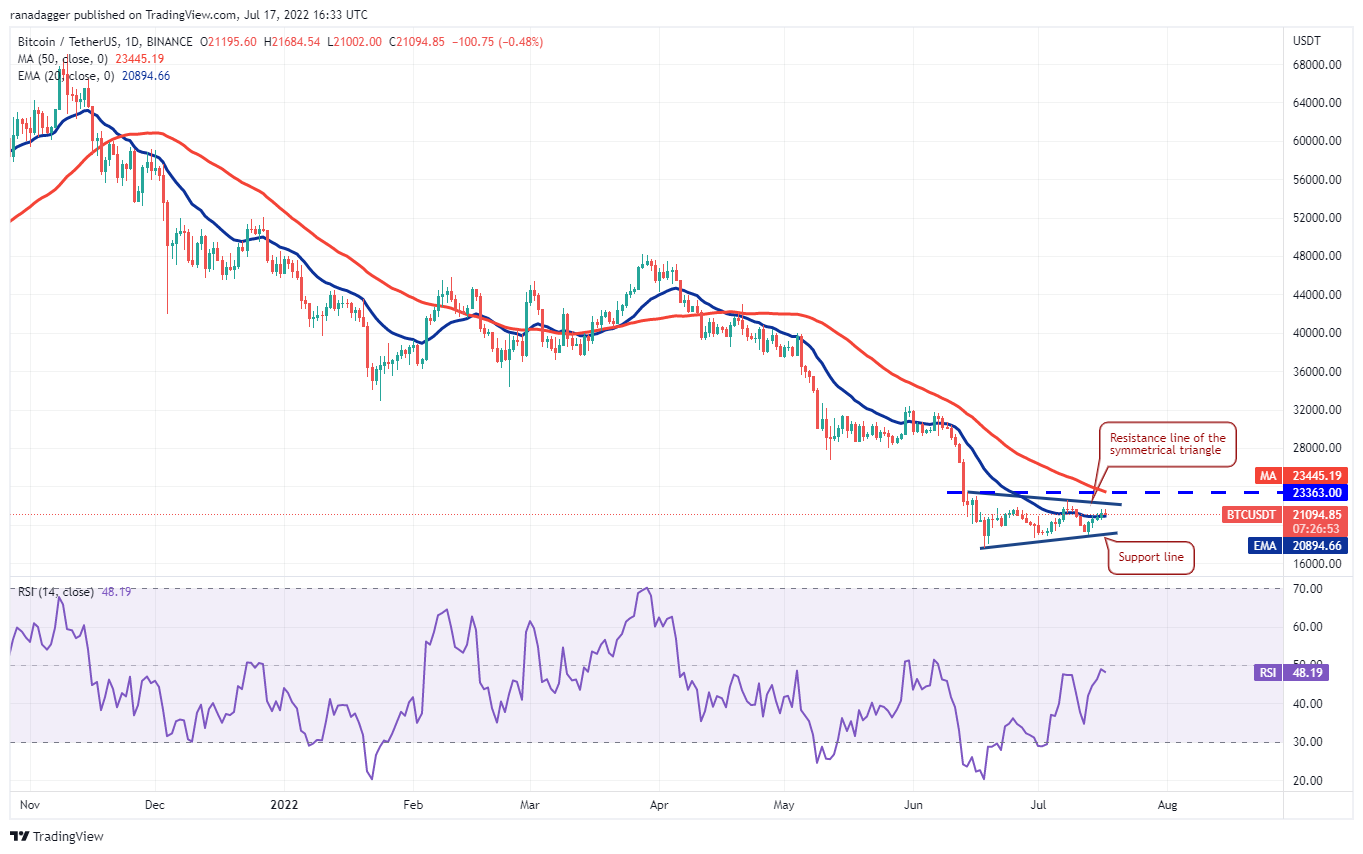
Task: Click the 2022 label on time axis
Action: pos(285,803)
